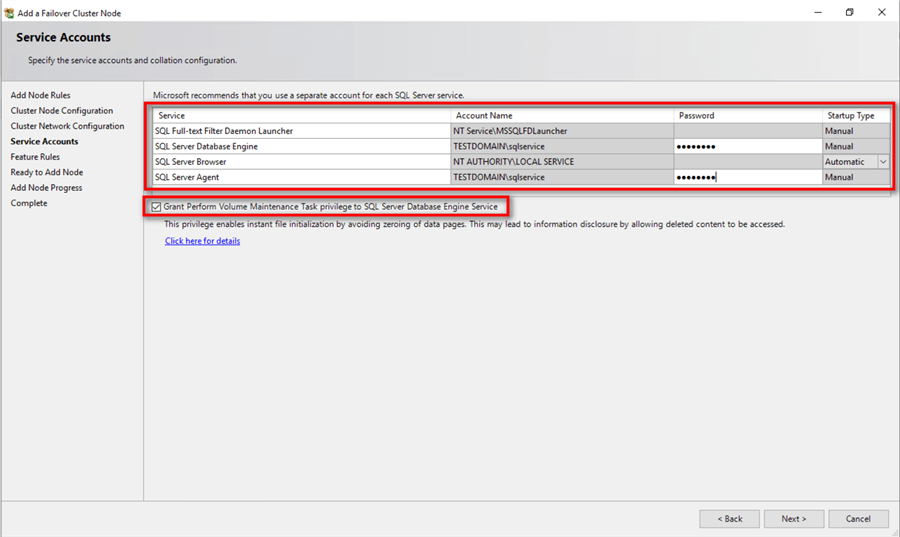Viewport: 900px width, 537px height.
Task: Select Complete step in sidebar
Action: (29, 203)
